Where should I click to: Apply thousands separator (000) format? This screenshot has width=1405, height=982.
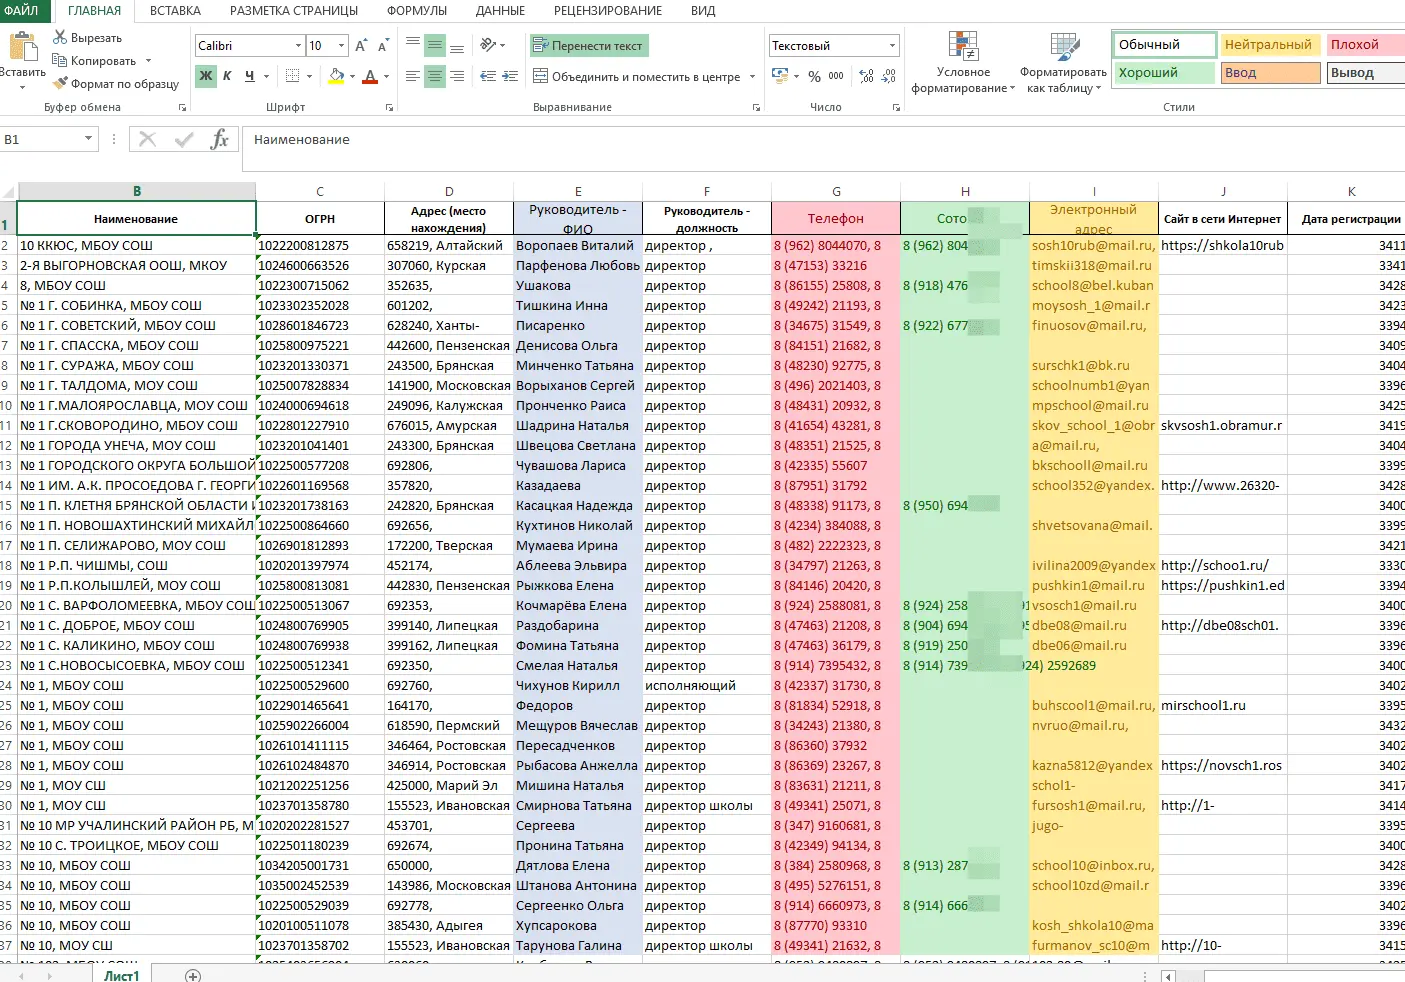836,76
